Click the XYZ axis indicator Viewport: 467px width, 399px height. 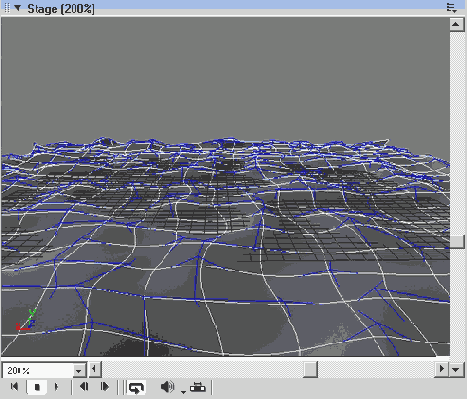(26, 320)
